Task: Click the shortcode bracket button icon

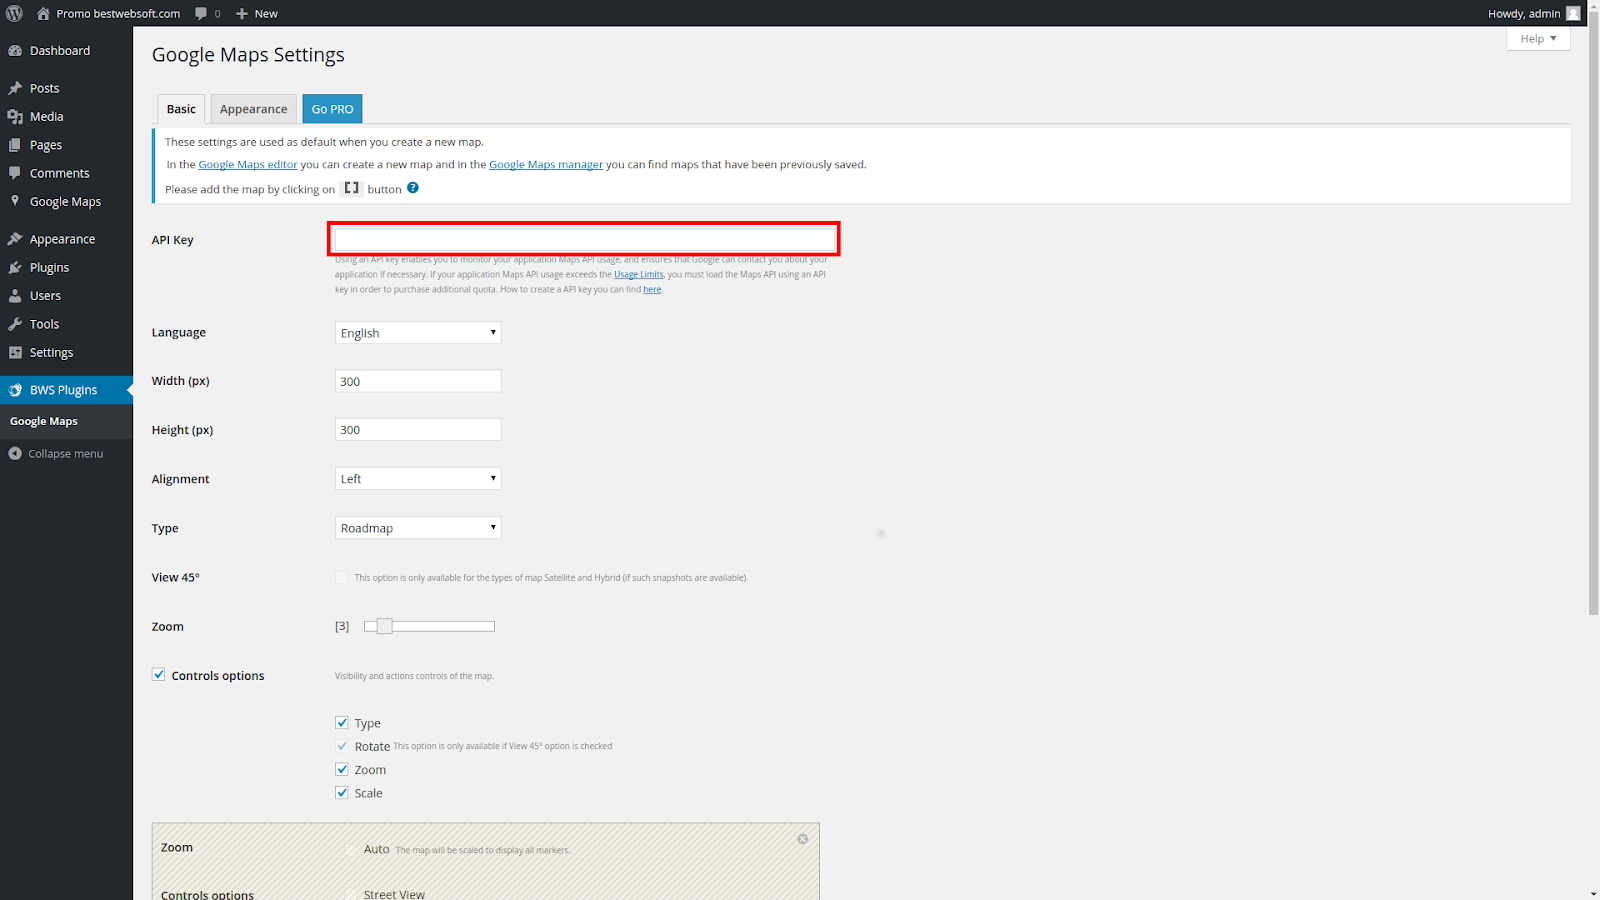Action: [x=351, y=188]
